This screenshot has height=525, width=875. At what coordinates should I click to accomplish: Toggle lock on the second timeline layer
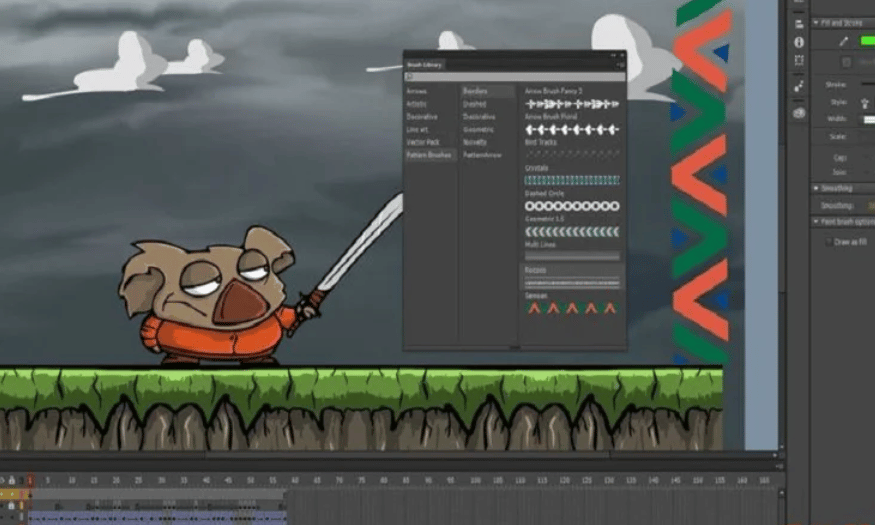11,505
